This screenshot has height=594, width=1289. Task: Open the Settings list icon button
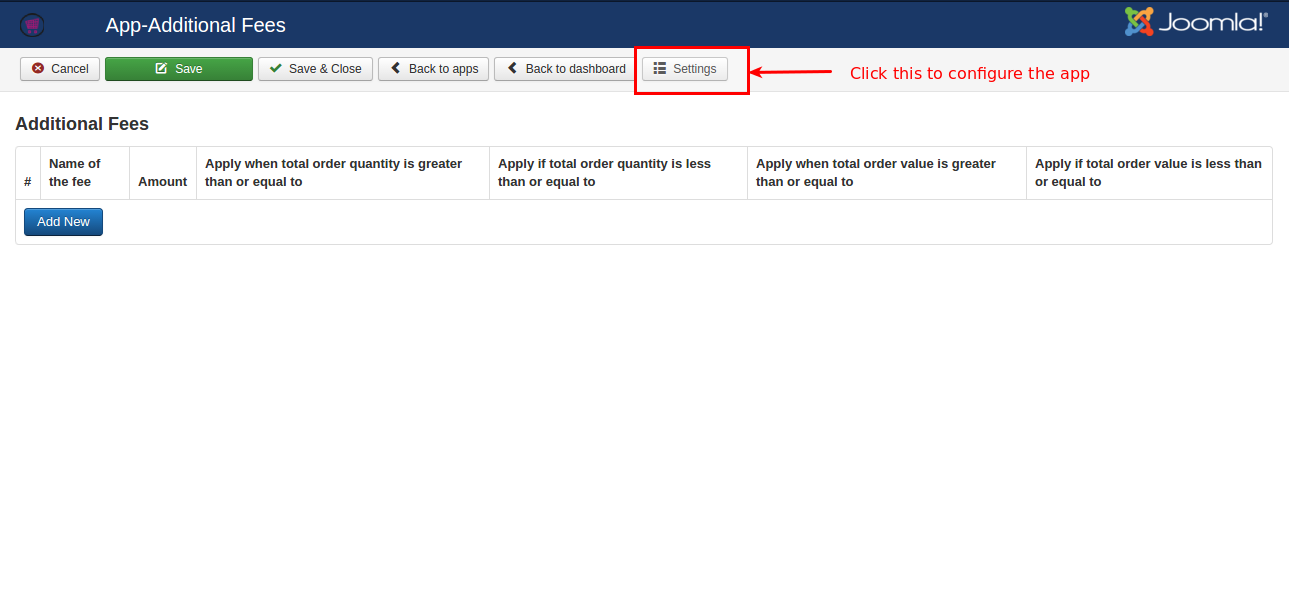pos(685,69)
